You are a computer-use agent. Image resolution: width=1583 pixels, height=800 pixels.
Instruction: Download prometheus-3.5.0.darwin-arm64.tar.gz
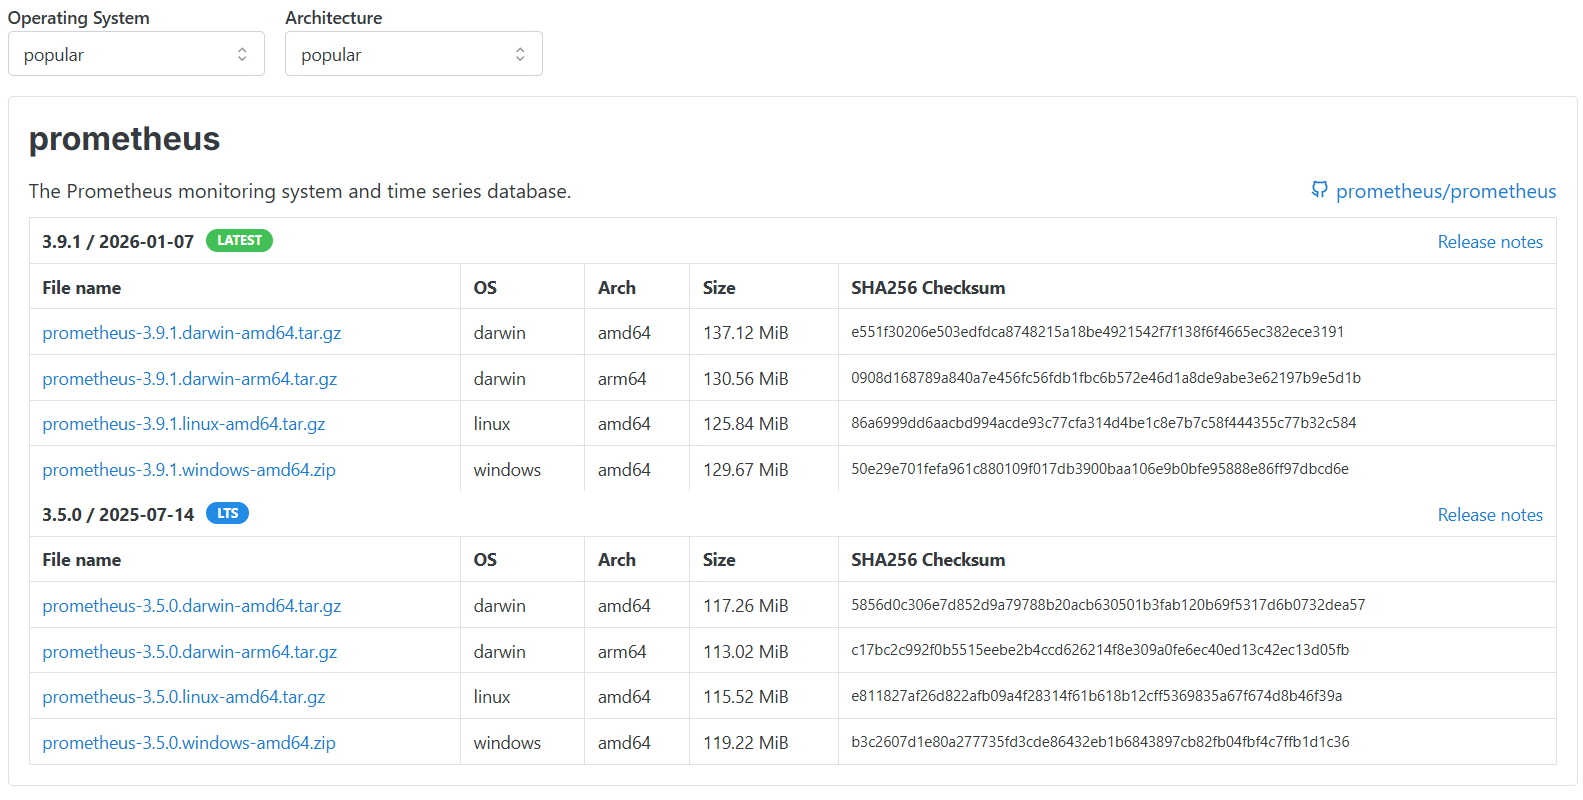(190, 652)
